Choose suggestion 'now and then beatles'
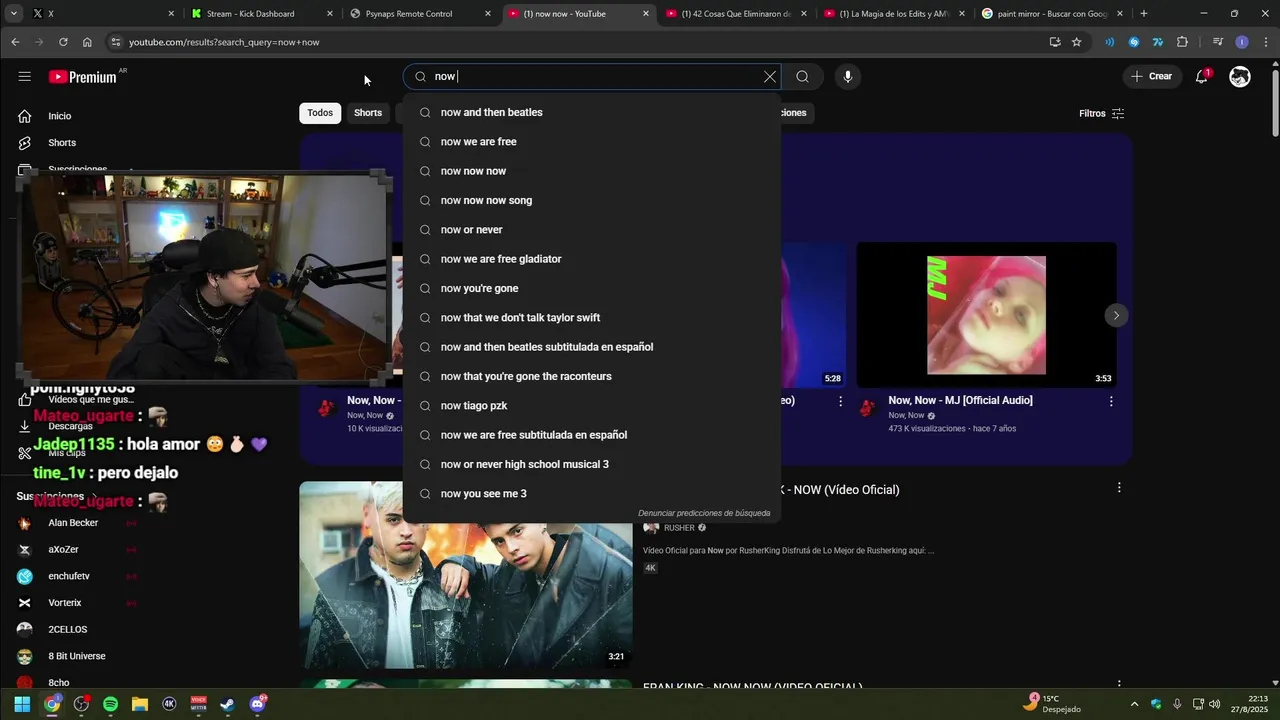Viewport: 1280px width, 720px height. point(591,112)
